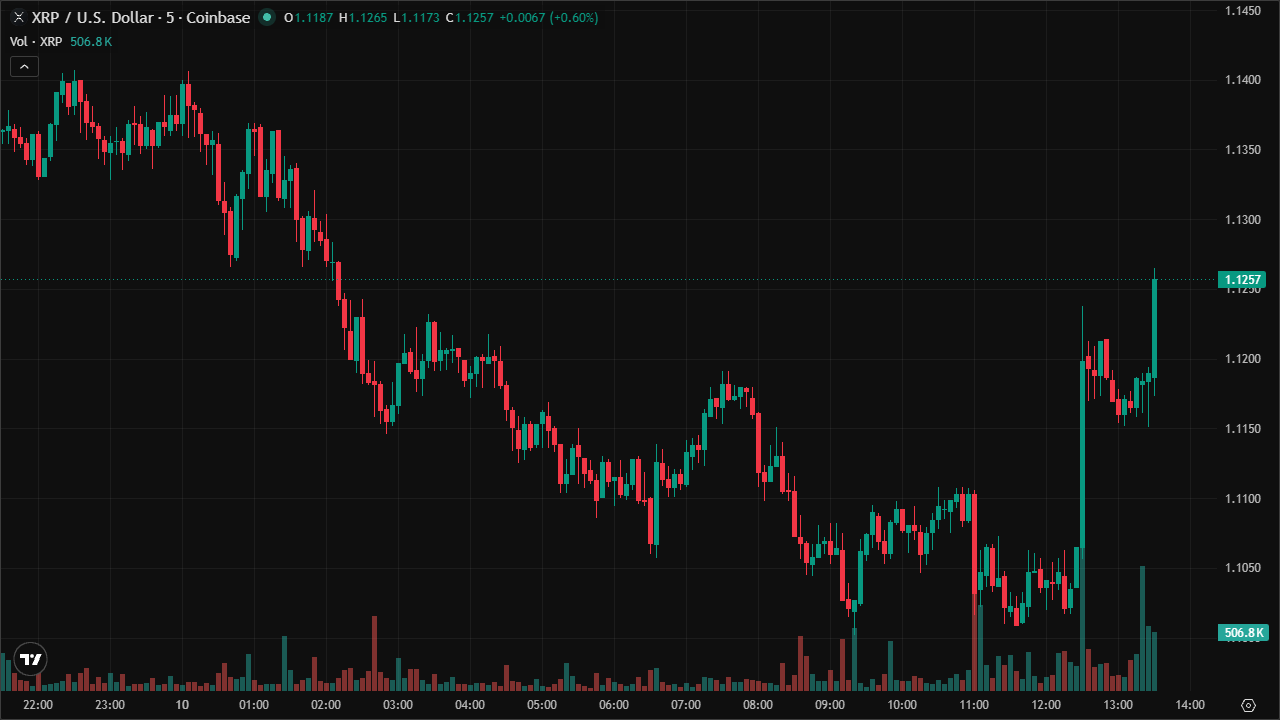This screenshot has width=1280, height=720.
Task: Click the TradingView logo
Action: [x=31, y=659]
